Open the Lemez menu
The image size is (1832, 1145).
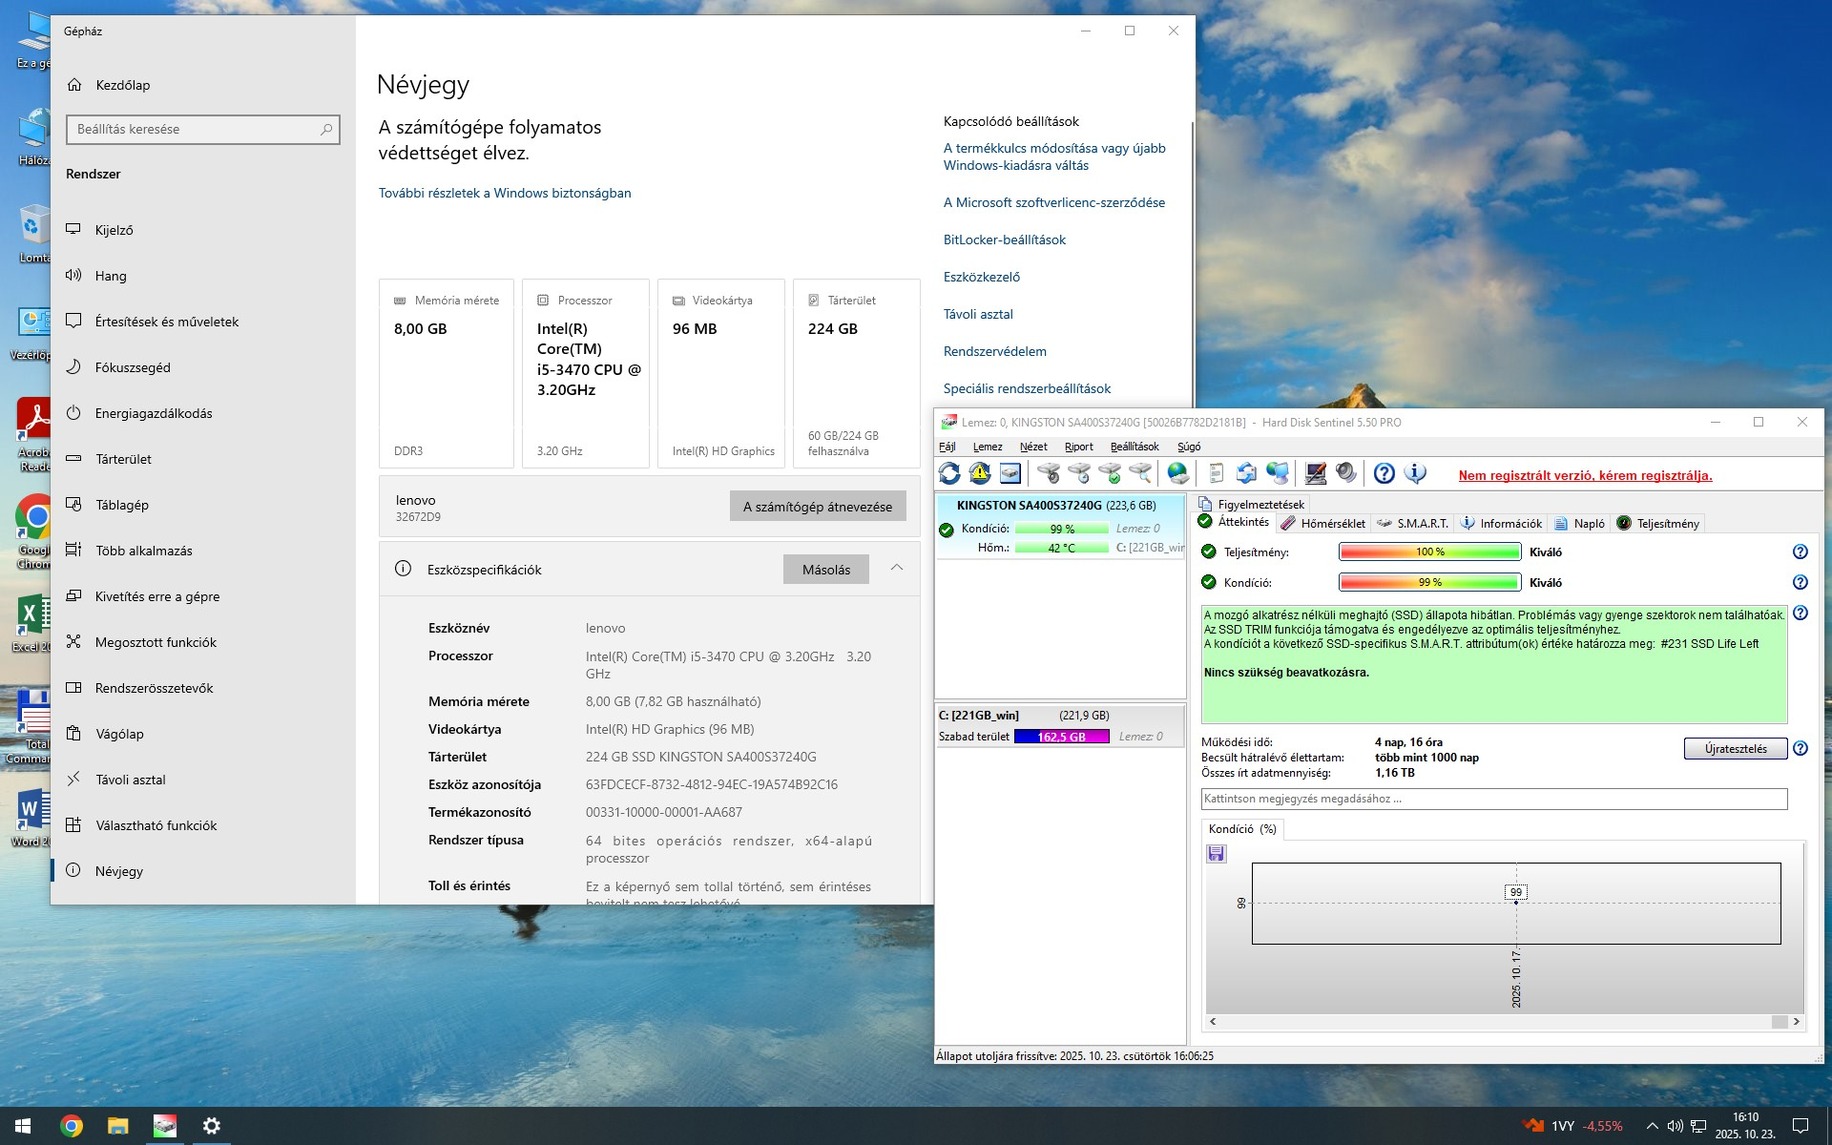point(987,447)
